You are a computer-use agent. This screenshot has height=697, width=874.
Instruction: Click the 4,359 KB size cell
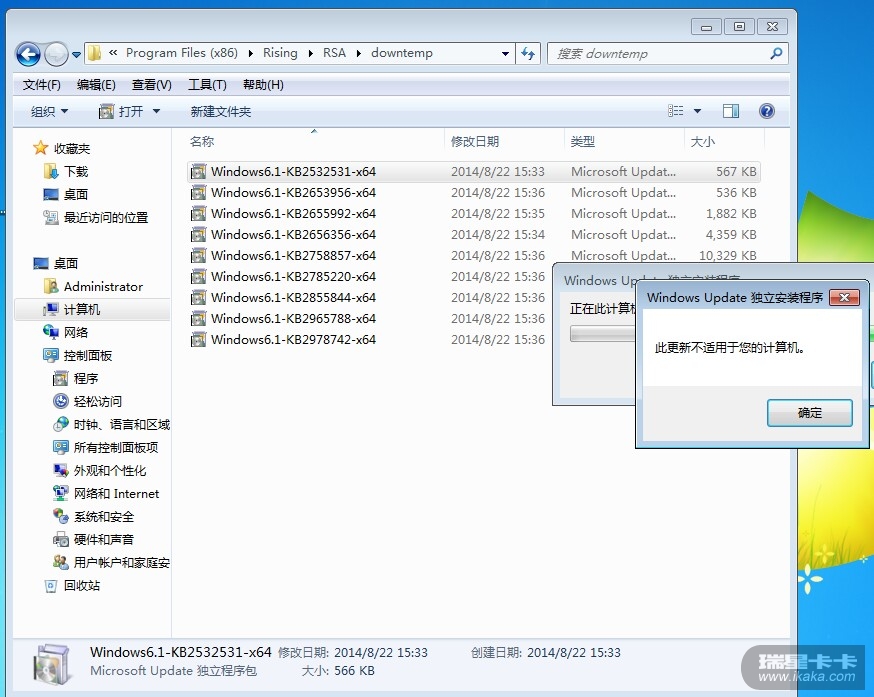tap(731, 235)
